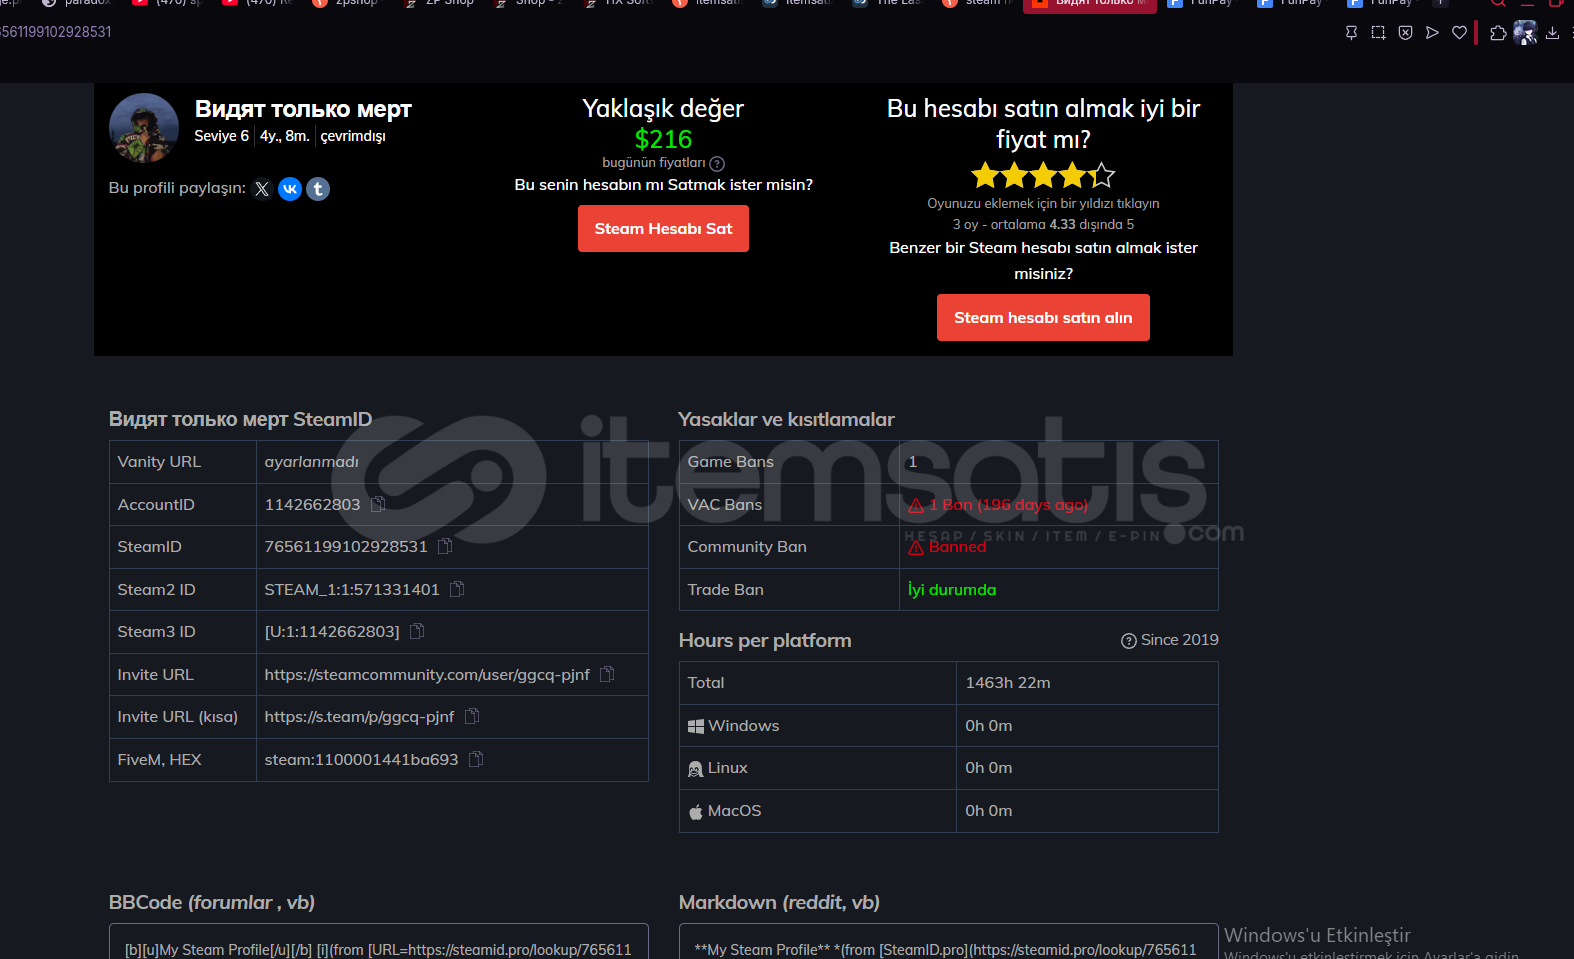Select the https://s.team/p/ggcq-pjnf text

359,716
